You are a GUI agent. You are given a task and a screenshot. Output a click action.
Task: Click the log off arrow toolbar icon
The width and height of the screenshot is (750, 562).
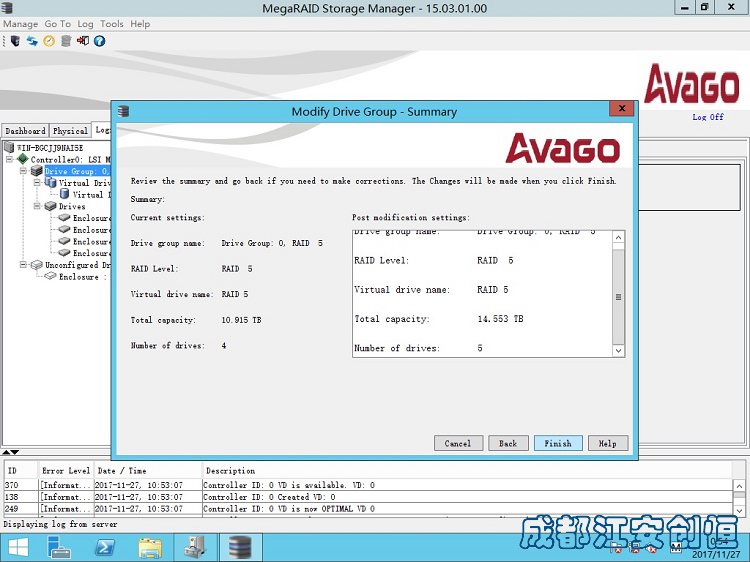point(83,41)
